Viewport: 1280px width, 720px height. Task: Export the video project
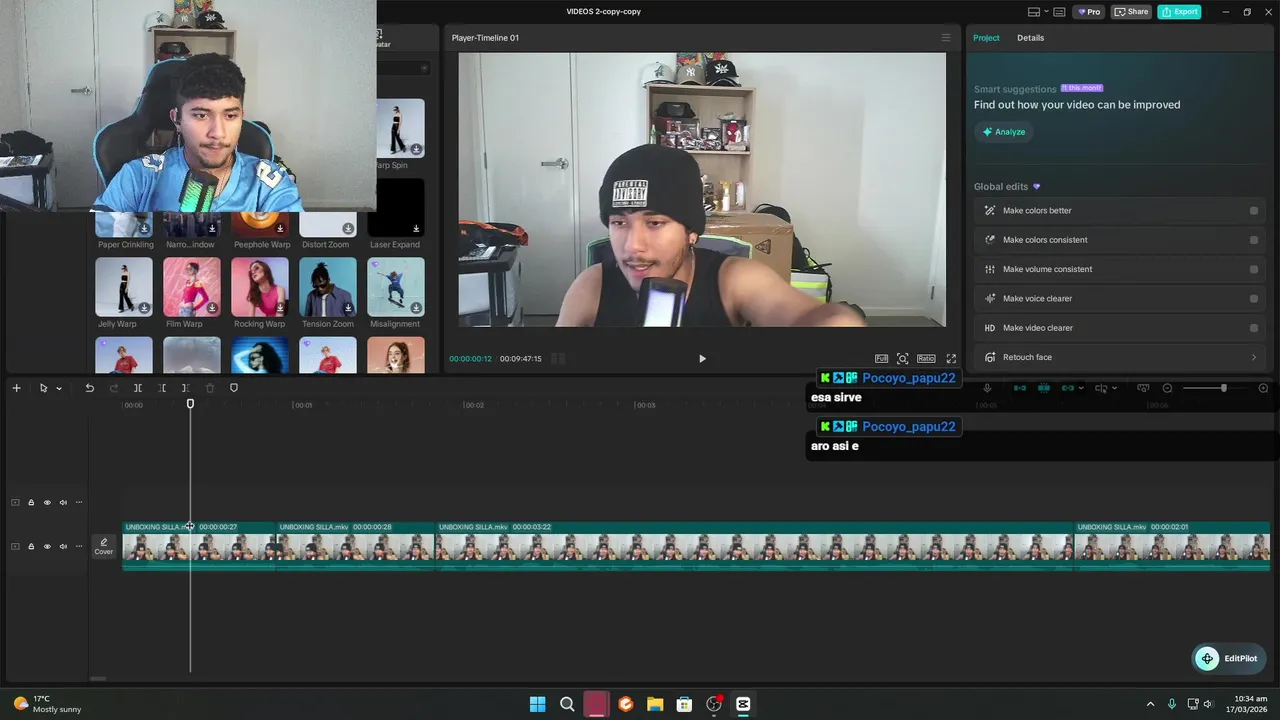click(1179, 12)
